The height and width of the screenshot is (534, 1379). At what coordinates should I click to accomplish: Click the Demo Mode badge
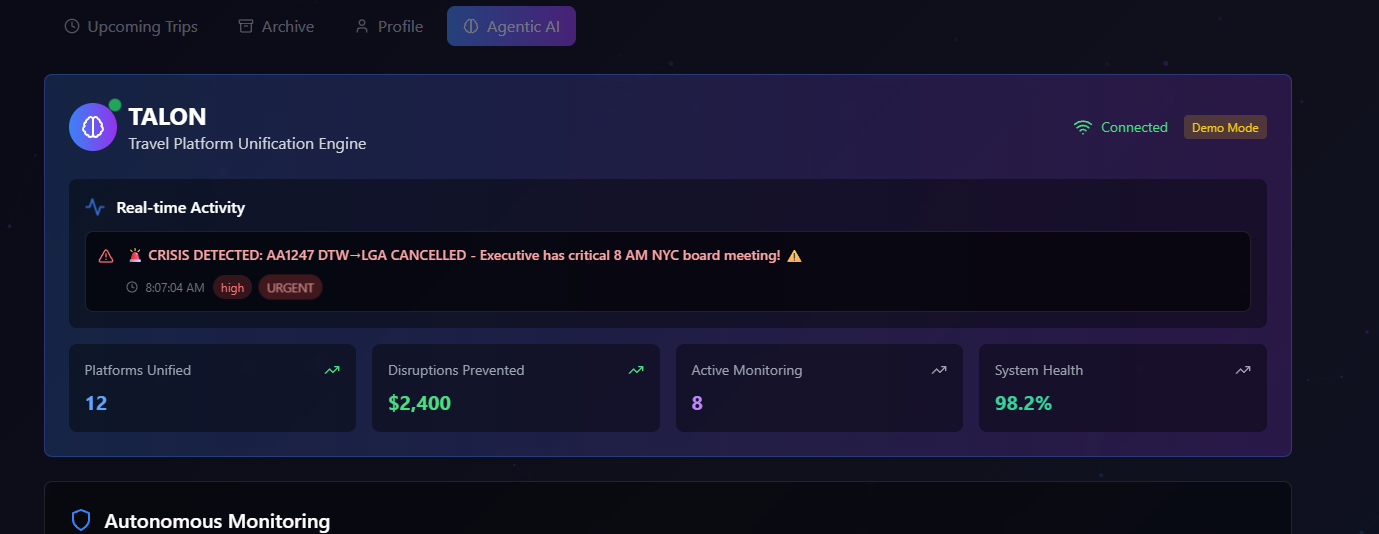click(x=1225, y=127)
